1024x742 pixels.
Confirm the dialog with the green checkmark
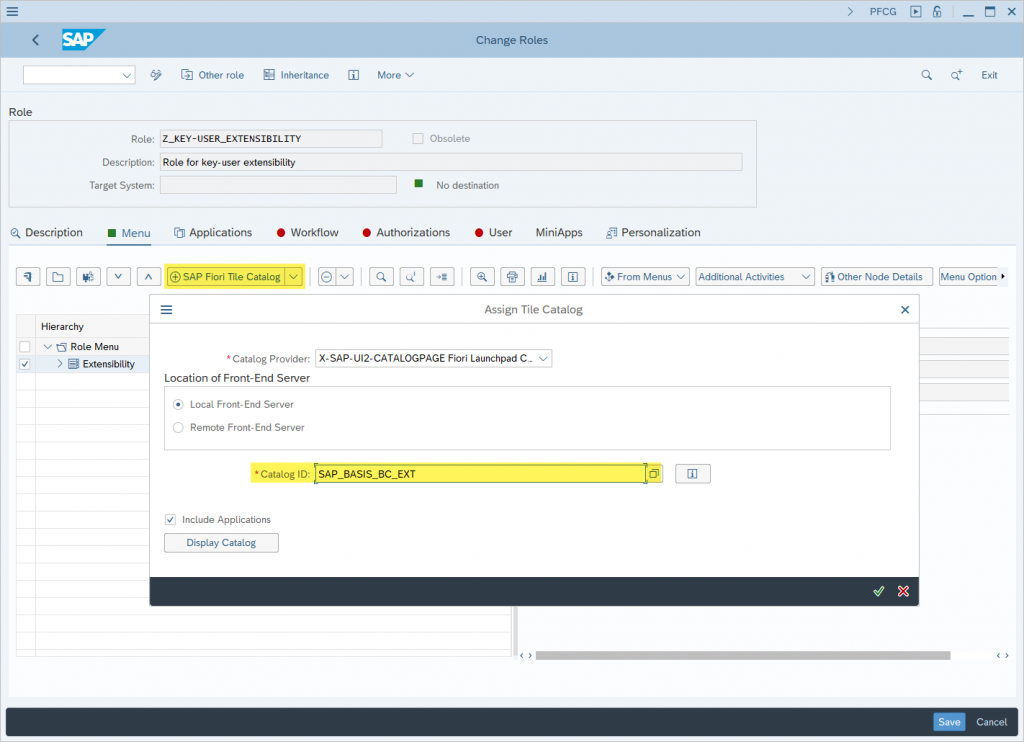click(x=878, y=591)
